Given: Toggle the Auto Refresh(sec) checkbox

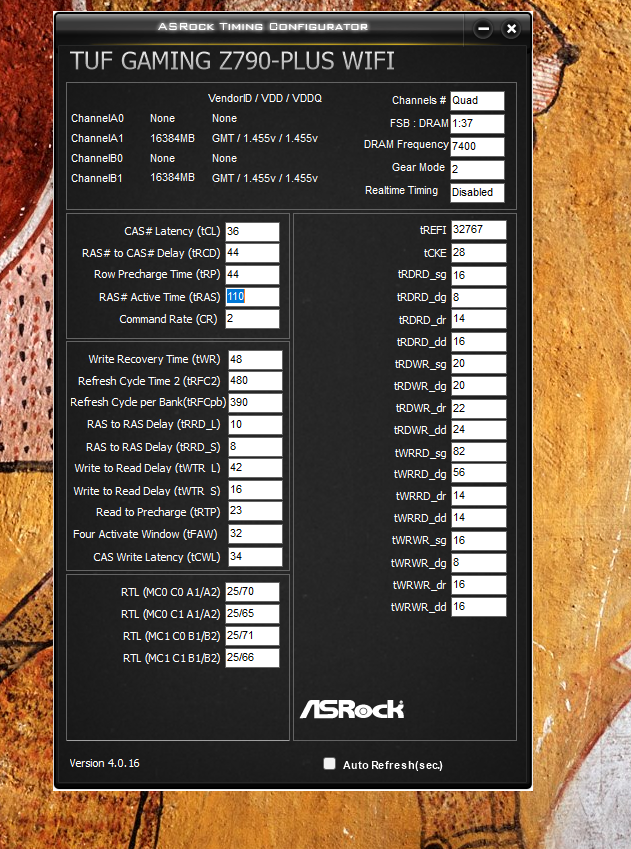Looking at the screenshot, I should point(329,763).
